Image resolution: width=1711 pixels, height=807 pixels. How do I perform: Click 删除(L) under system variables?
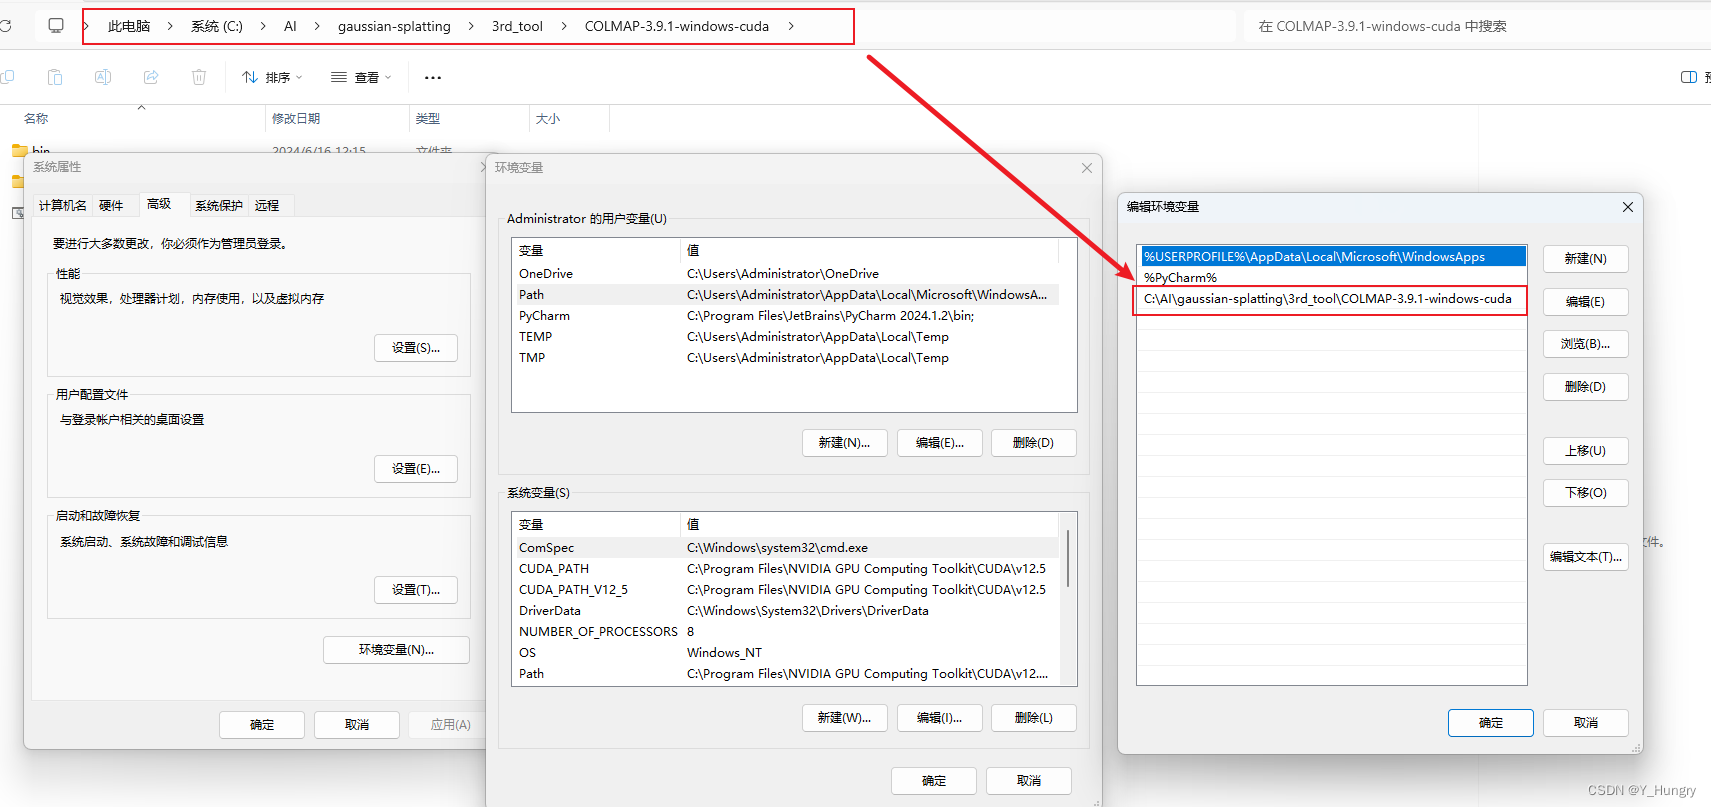(1033, 717)
